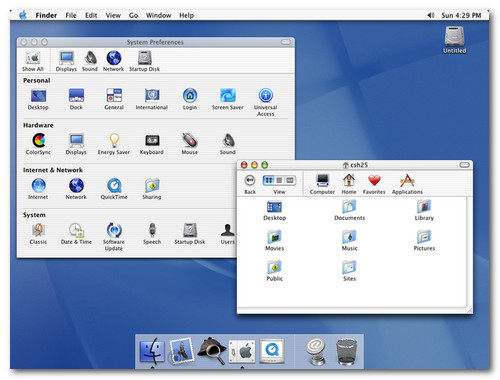Toggle Finder window toolbar with the pill button
The image size is (500, 380).
464,165
